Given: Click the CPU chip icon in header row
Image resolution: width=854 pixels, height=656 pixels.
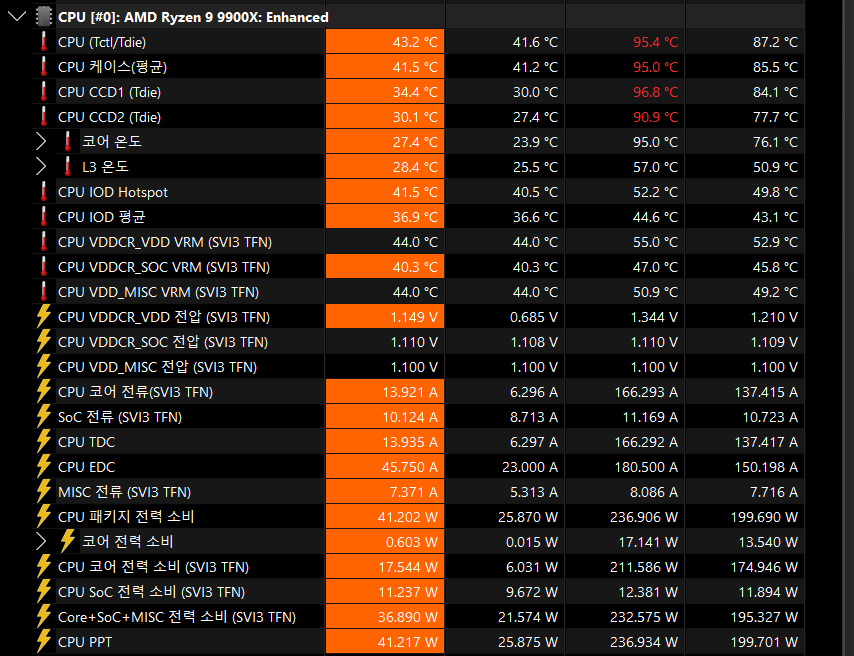Looking at the screenshot, I should click(x=44, y=17).
